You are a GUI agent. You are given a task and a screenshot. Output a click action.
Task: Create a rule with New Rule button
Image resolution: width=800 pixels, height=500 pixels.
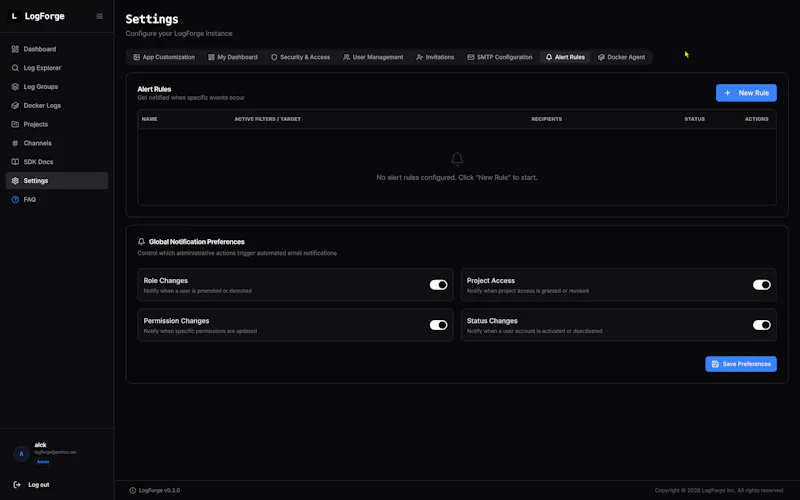pyautogui.click(x=746, y=93)
